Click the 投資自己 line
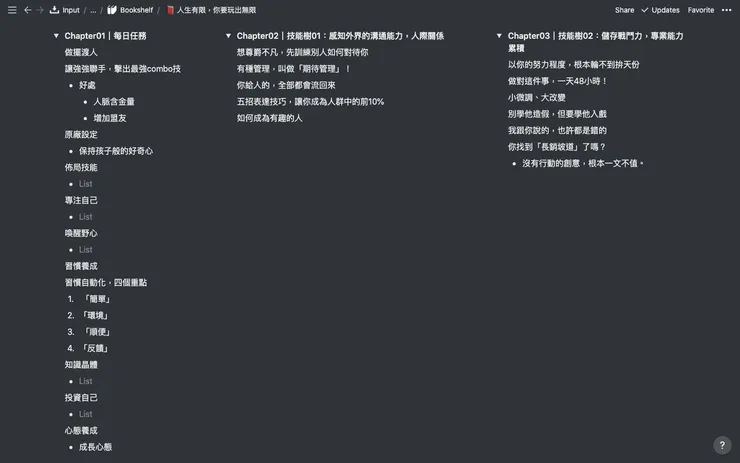The width and height of the screenshot is (740, 463). pos(81,398)
